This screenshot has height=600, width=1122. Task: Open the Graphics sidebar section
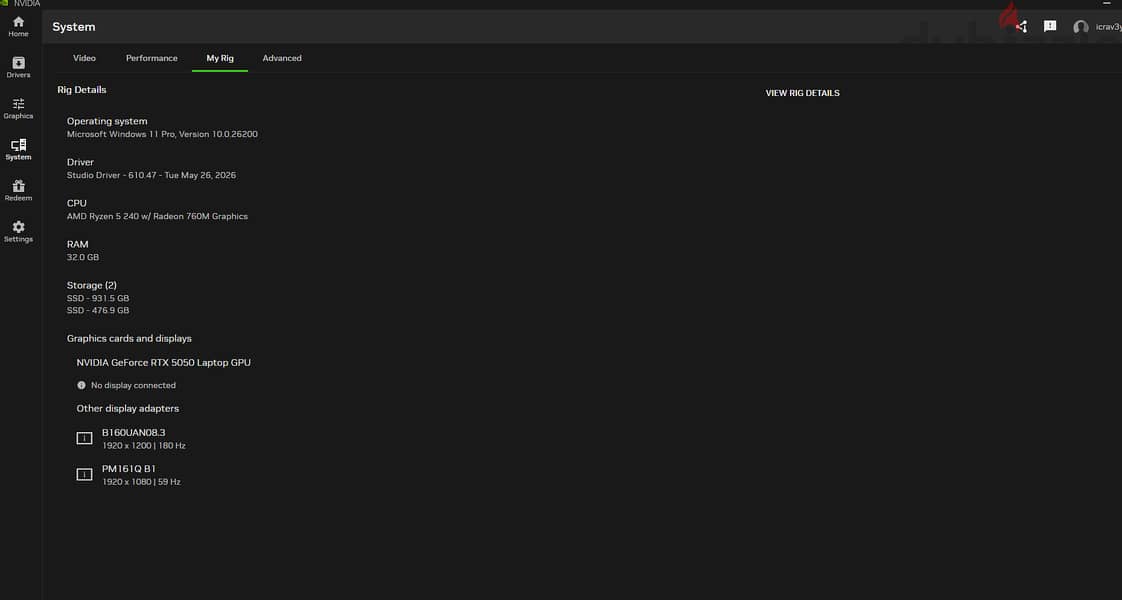click(x=19, y=109)
